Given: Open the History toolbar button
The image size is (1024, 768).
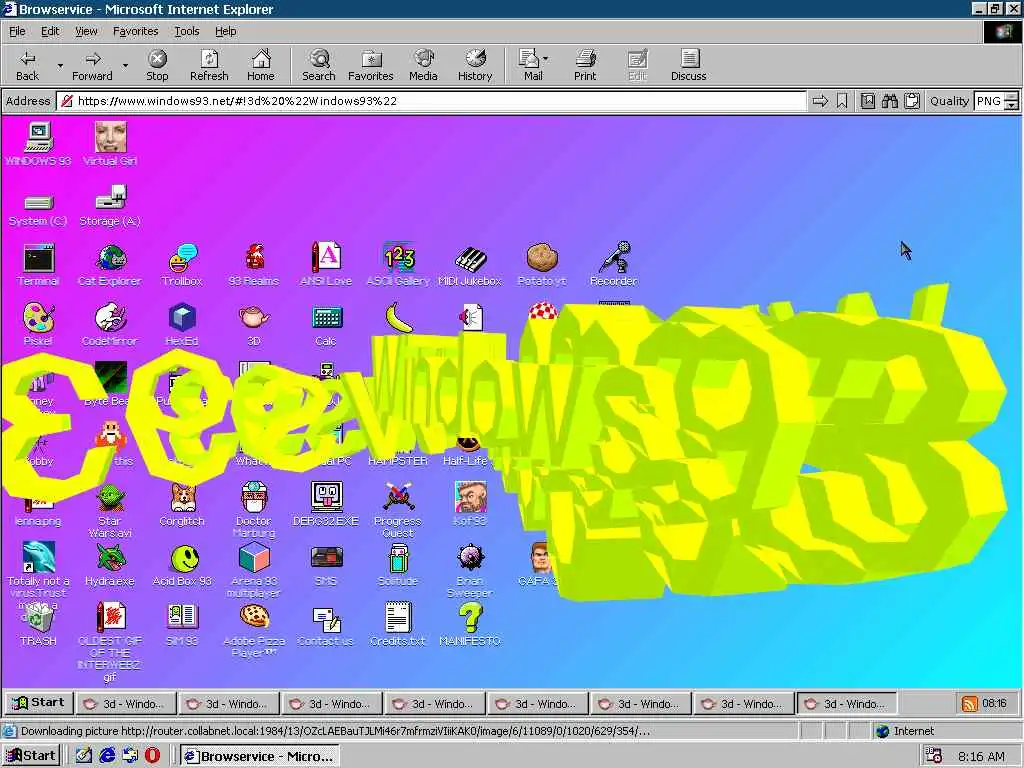Looking at the screenshot, I should pos(475,65).
